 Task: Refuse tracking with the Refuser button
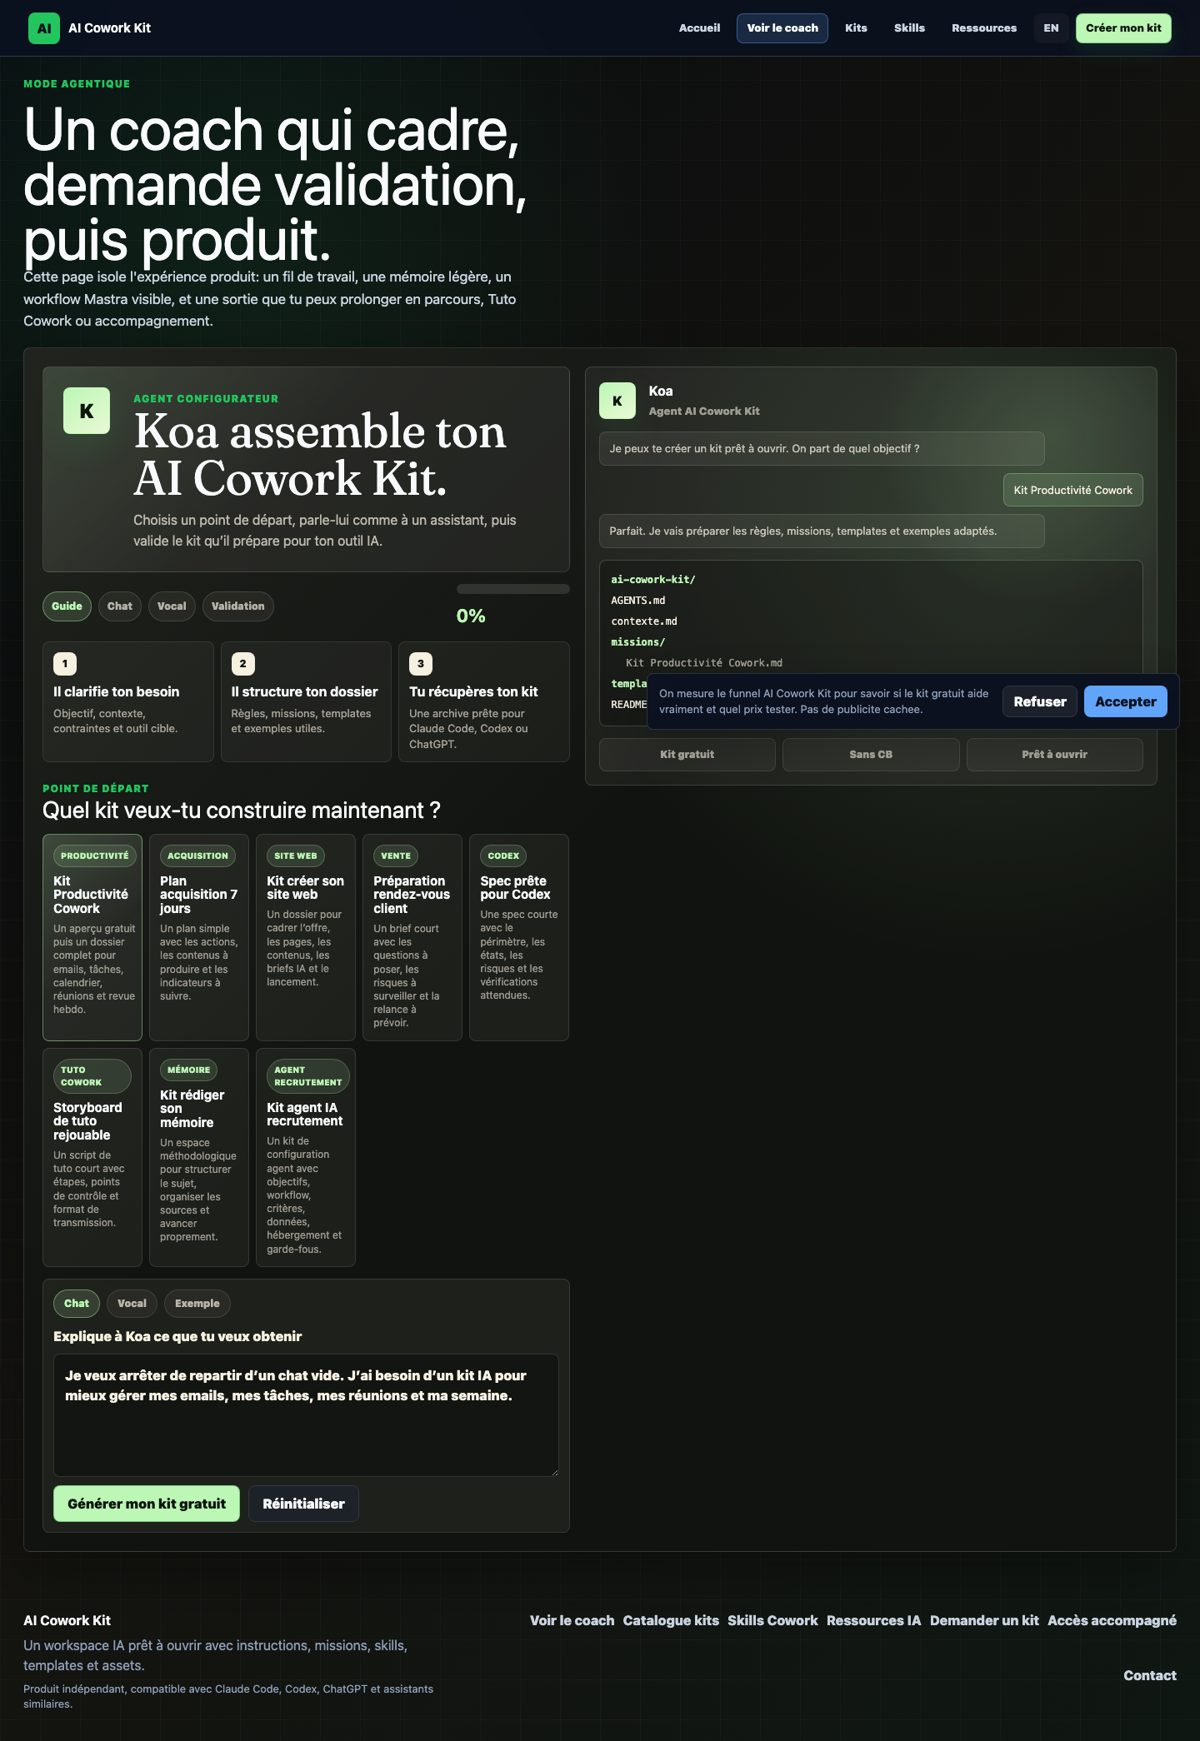click(1040, 701)
